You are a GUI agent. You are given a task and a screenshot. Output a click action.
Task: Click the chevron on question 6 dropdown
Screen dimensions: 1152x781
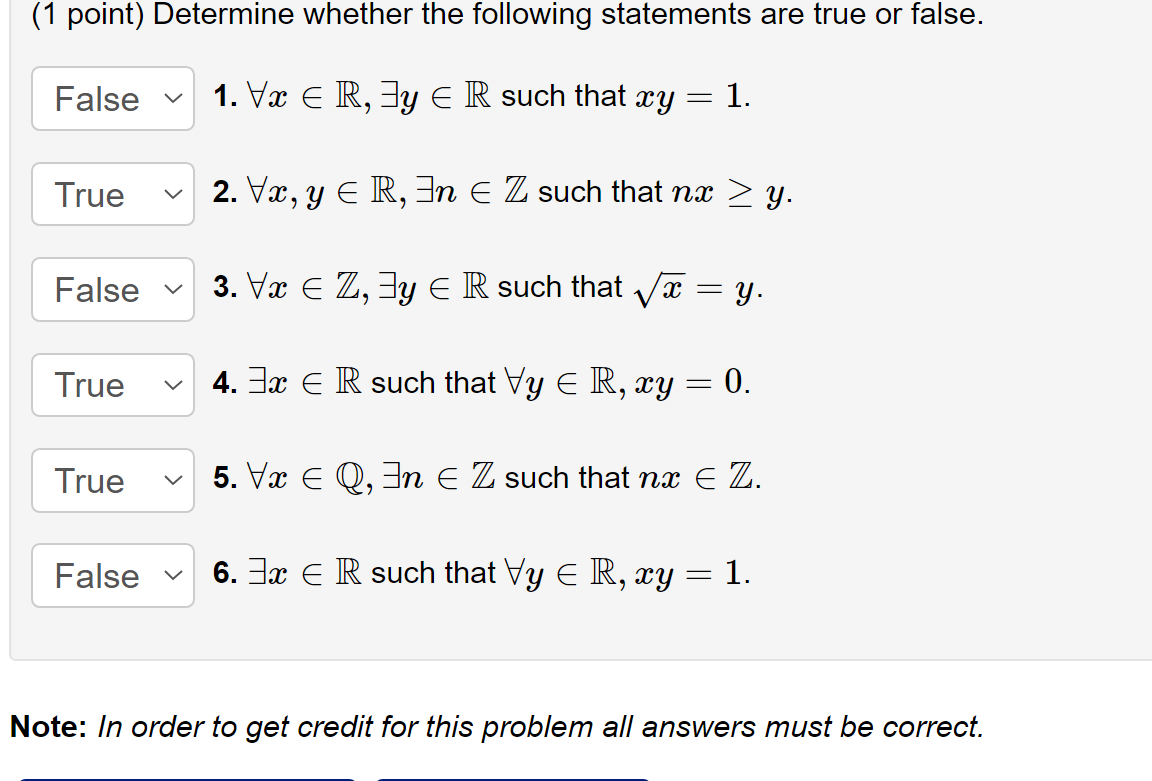pos(171,575)
